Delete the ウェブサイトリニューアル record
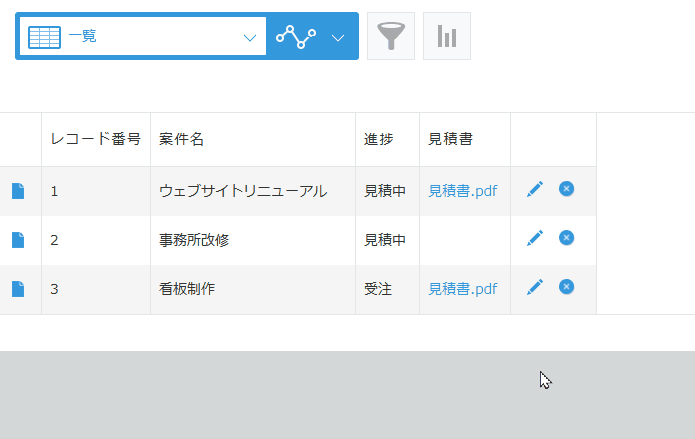The height and width of the screenshot is (439, 695). (x=566, y=189)
